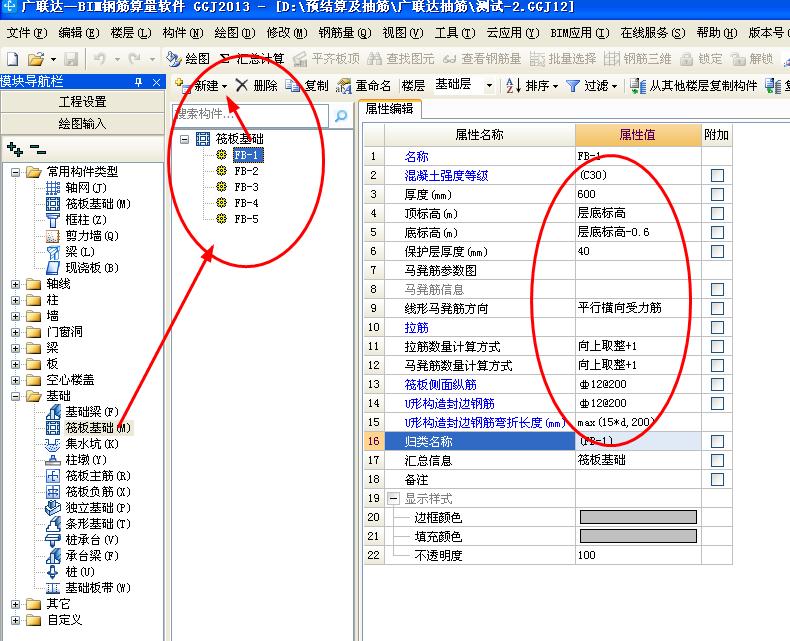Viewport: 790px width, 641px height.
Task: Click 批量选择 batch select tool
Action: pos(563,59)
